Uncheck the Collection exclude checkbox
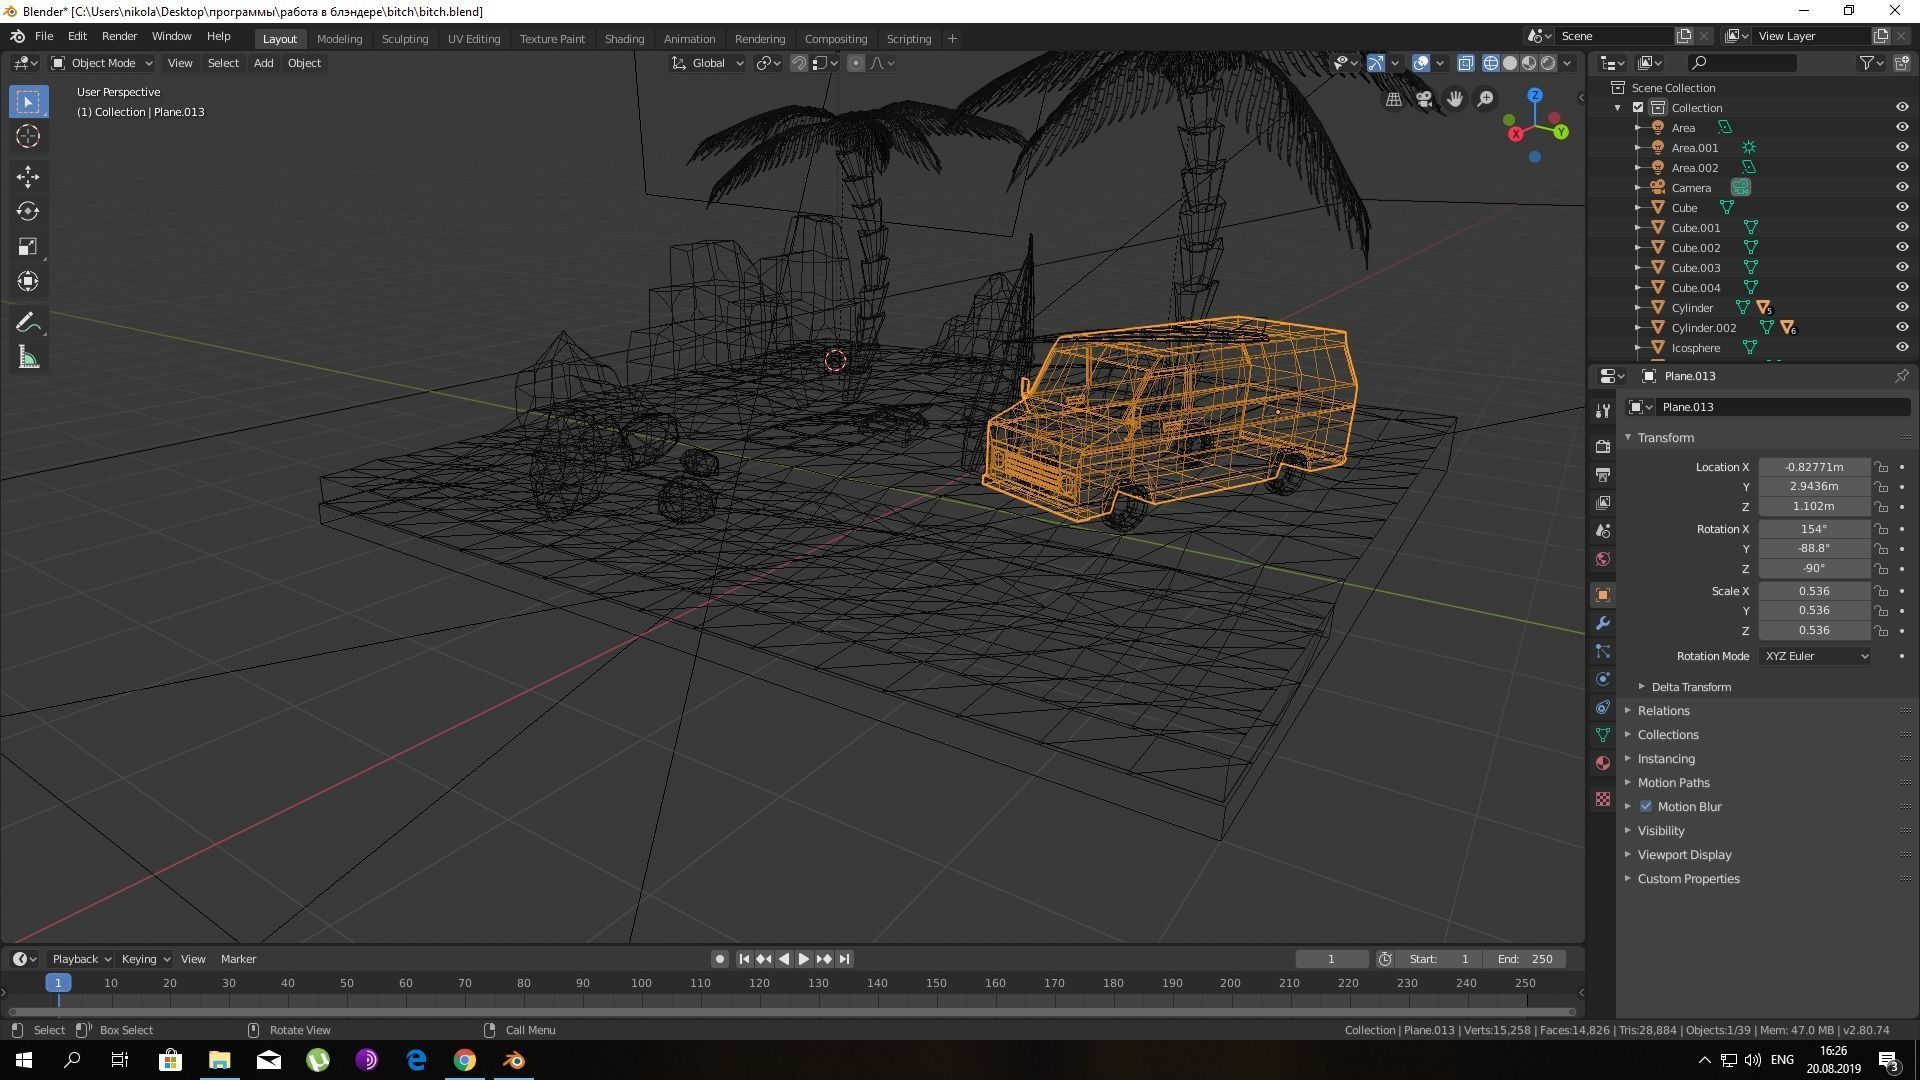1920x1080 pixels. click(1638, 107)
